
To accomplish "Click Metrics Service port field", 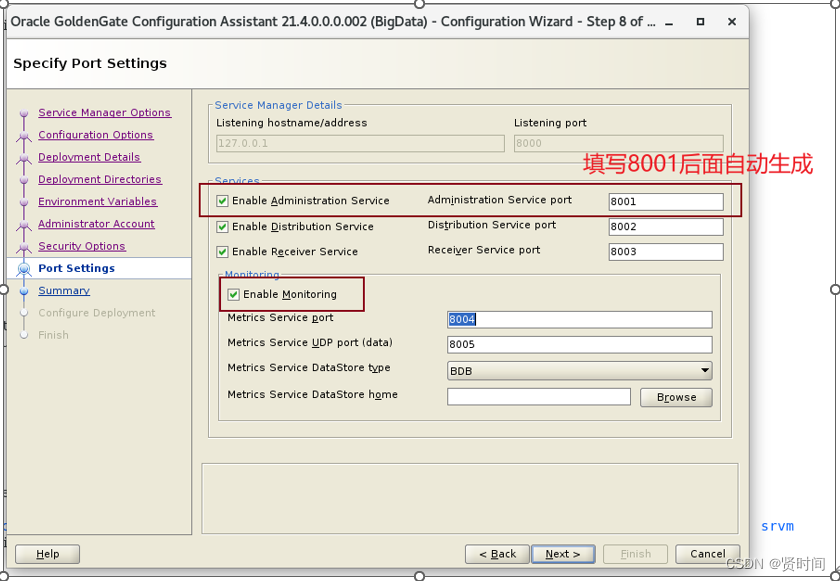I will pos(580,320).
